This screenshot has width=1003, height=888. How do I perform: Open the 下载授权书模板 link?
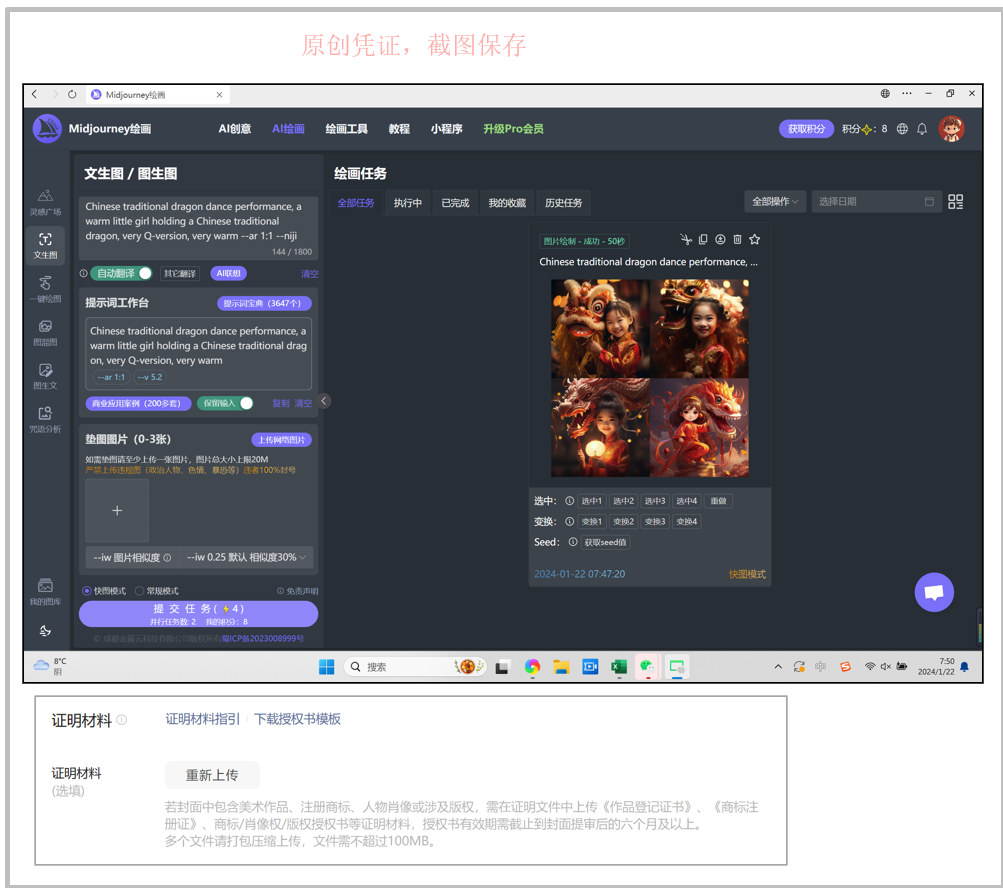tap(297, 718)
